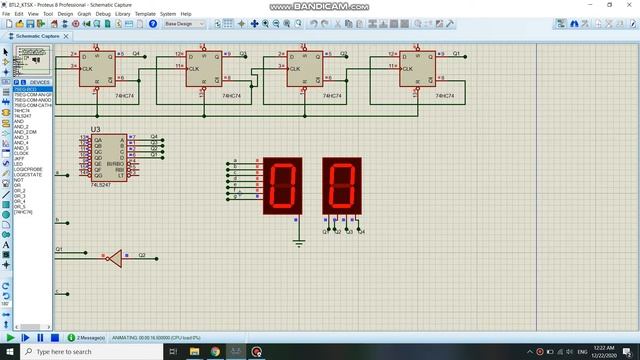Screen dimensions: 640x360
Task: Open the File menu
Action: click(x=6, y=14)
